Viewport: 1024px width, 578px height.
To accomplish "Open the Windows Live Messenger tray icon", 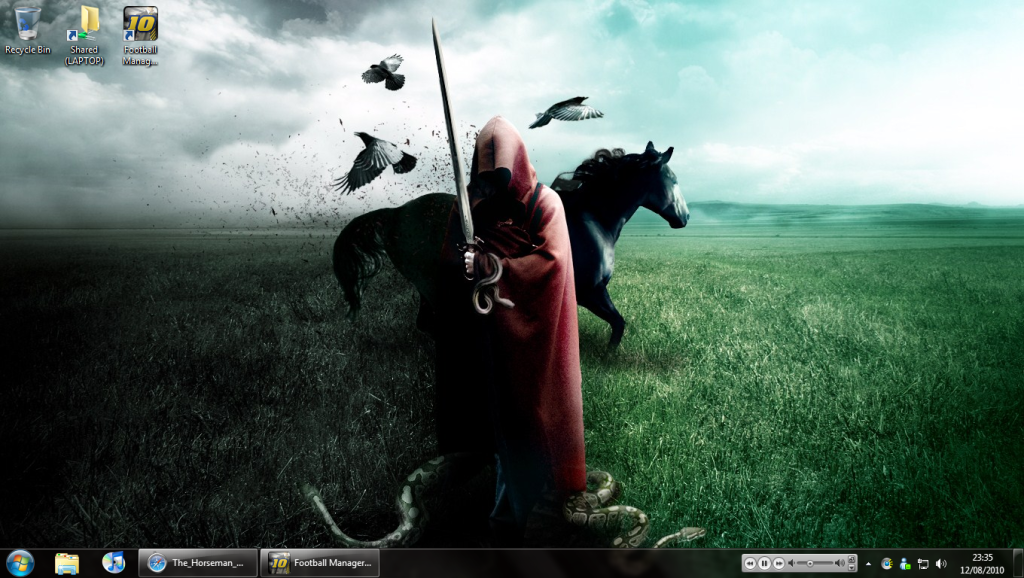I will pyautogui.click(x=904, y=564).
